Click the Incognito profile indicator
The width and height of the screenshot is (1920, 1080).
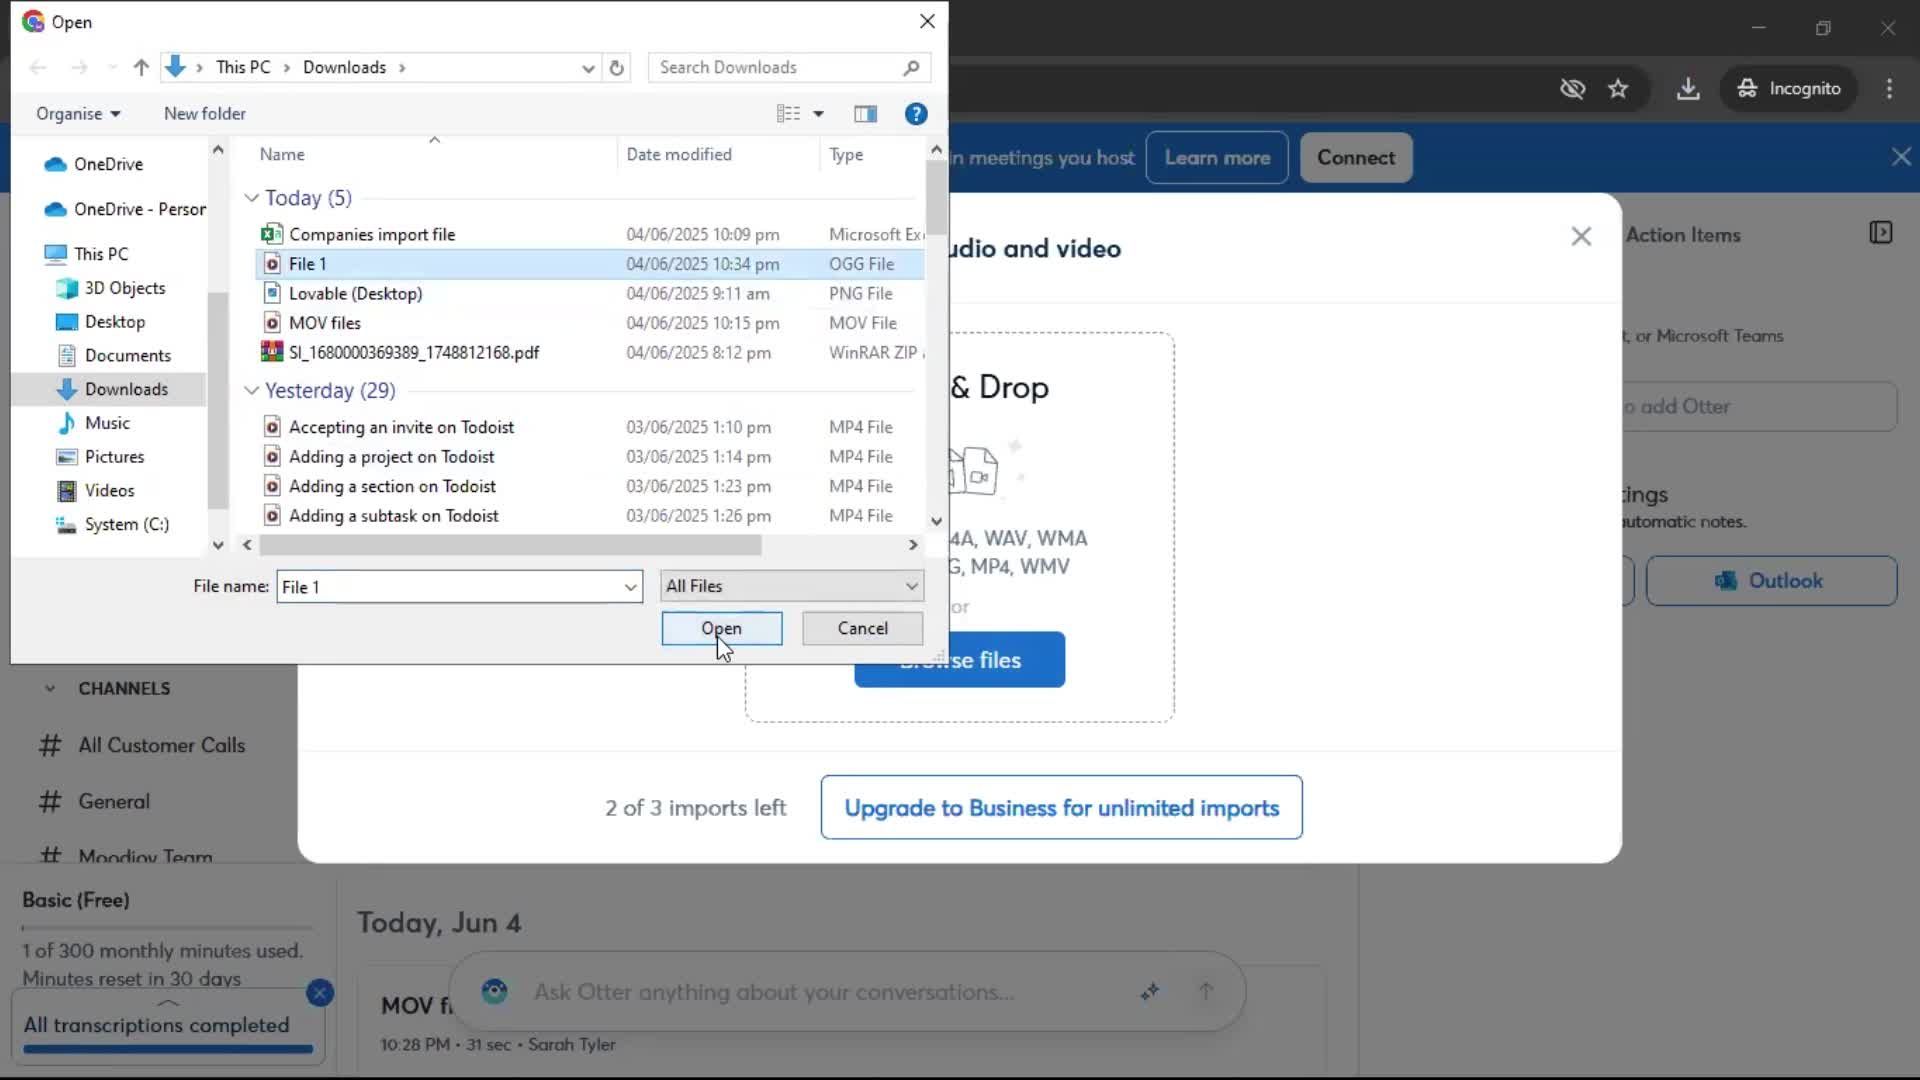click(1788, 89)
